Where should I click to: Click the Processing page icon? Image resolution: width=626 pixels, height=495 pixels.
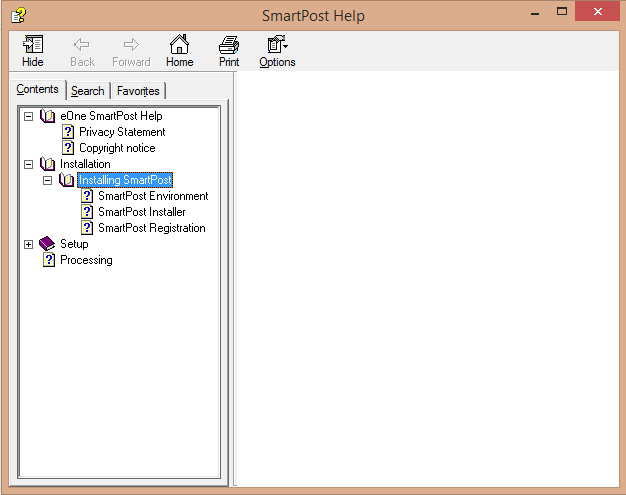(49, 260)
